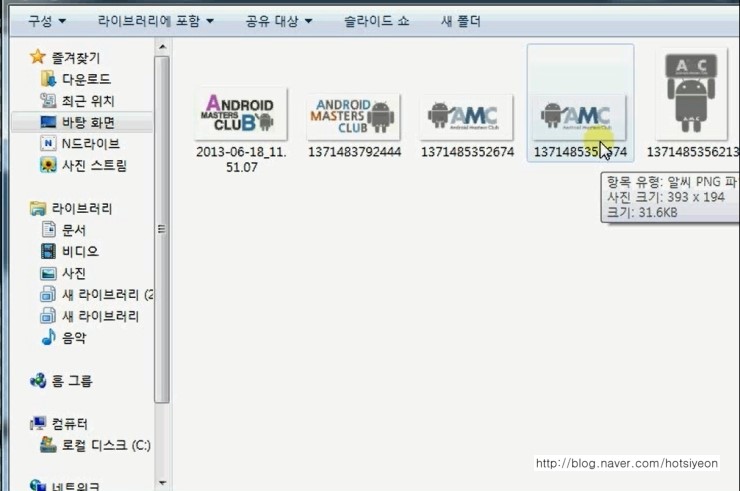Image resolution: width=740 pixels, height=491 pixels.
Task: Select the 문서 library
Action: pos(74,229)
